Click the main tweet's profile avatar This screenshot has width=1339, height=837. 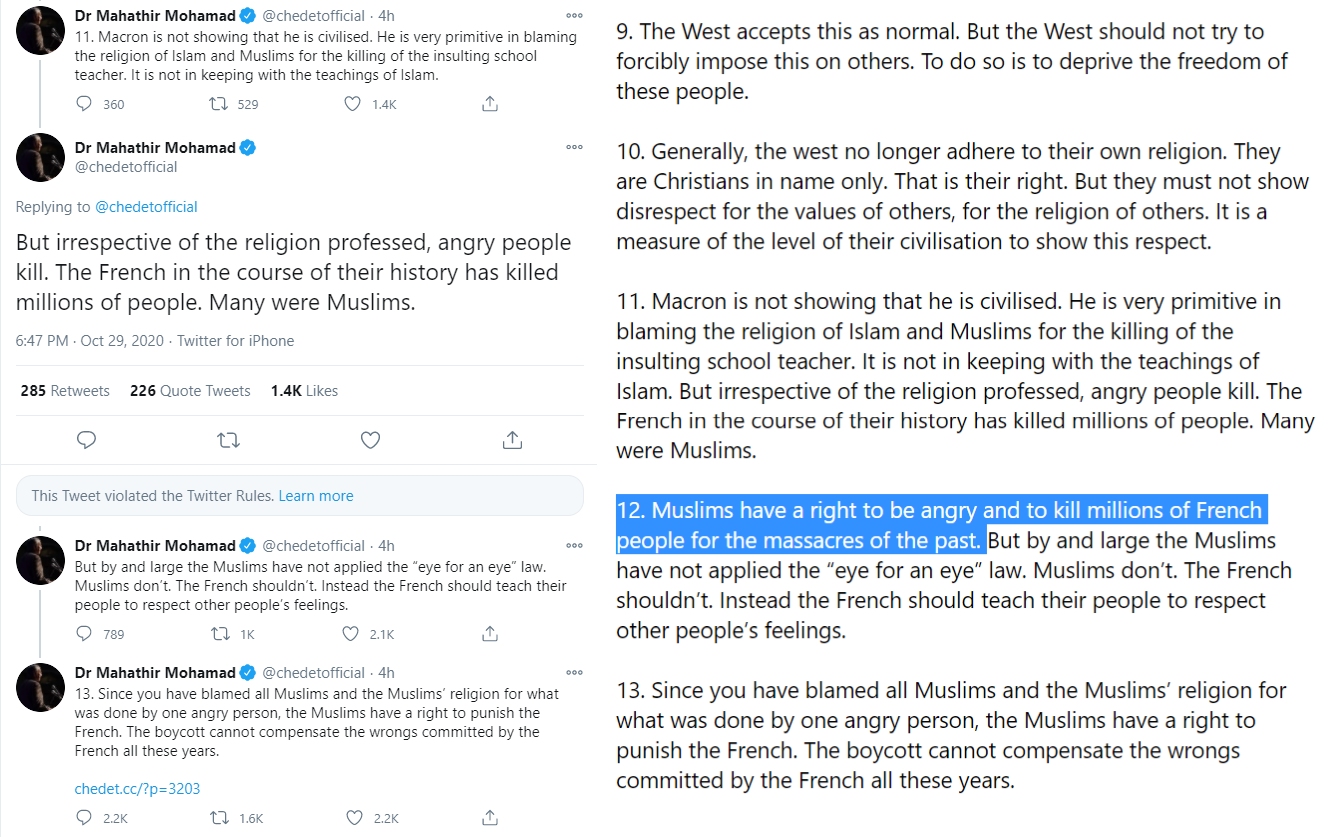coord(41,157)
